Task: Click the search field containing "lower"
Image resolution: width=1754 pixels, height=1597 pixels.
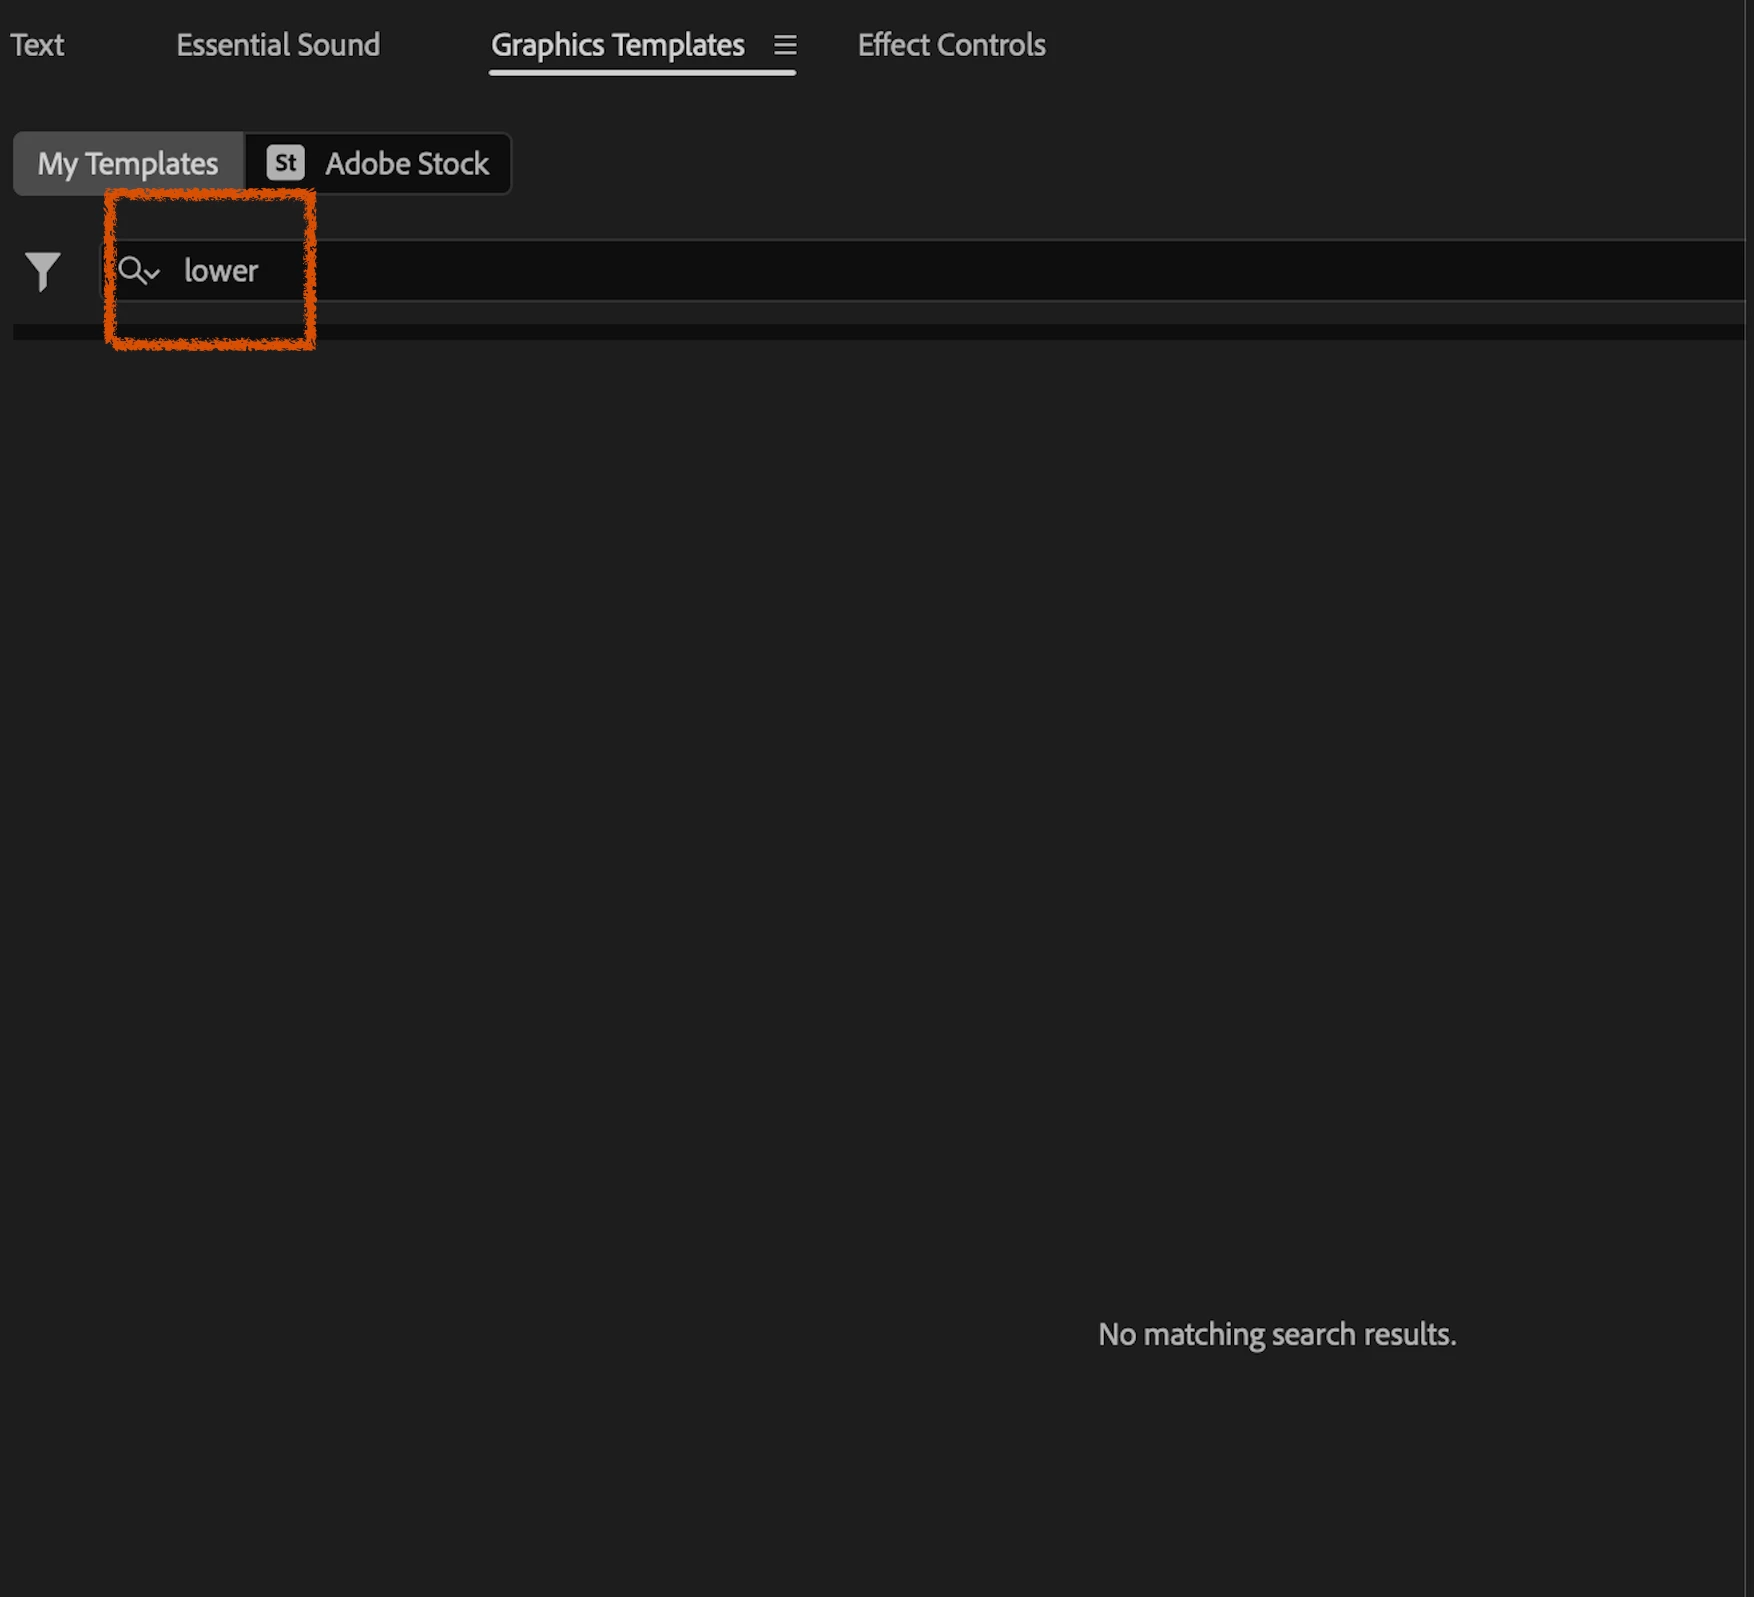Action: [925, 270]
